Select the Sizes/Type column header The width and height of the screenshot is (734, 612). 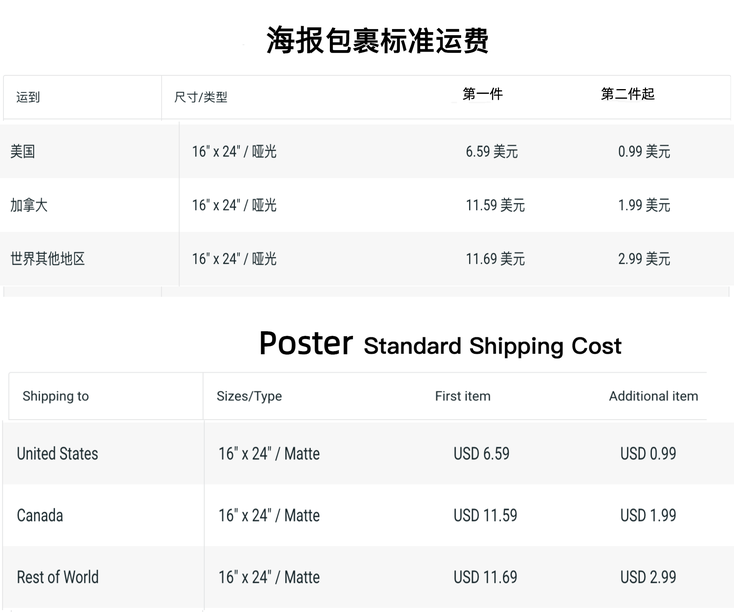tap(249, 396)
